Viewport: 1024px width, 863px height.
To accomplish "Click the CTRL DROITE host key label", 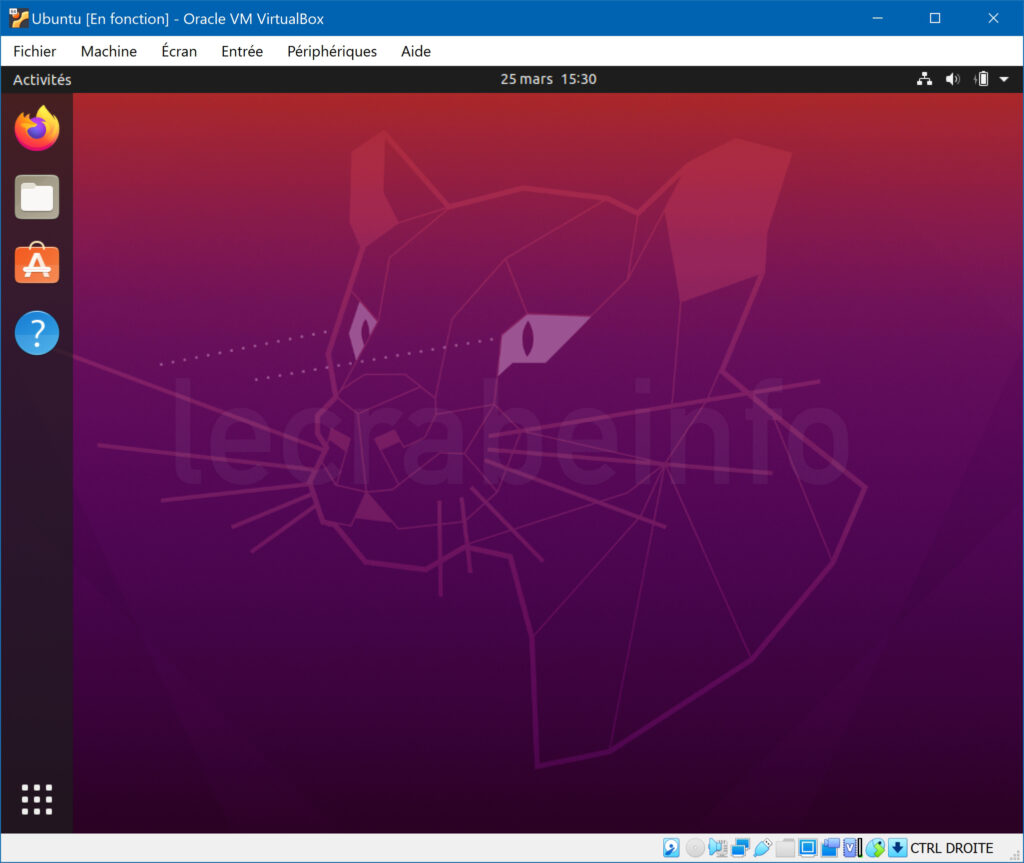I will (x=952, y=848).
